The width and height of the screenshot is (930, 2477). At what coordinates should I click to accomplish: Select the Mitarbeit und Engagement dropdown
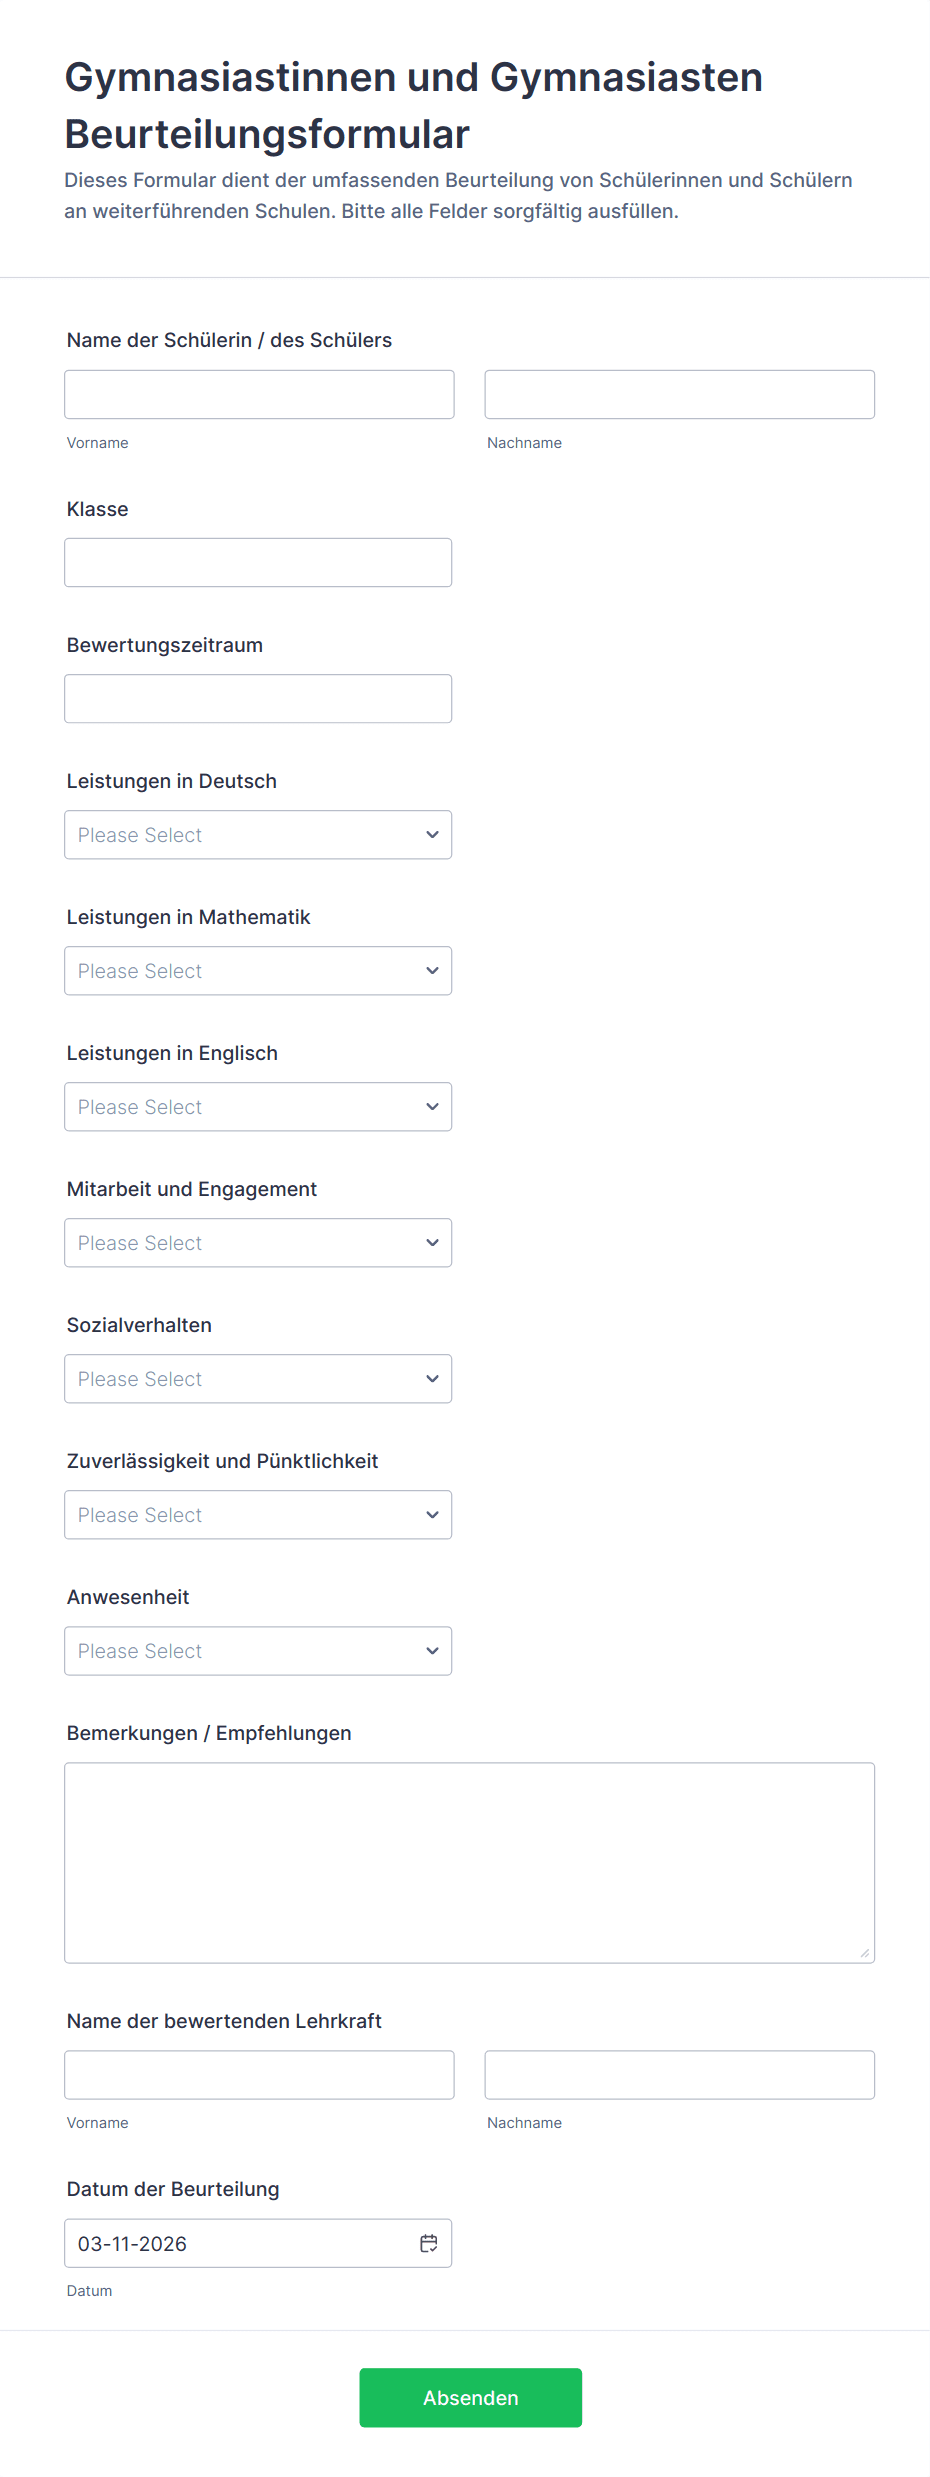point(257,1243)
